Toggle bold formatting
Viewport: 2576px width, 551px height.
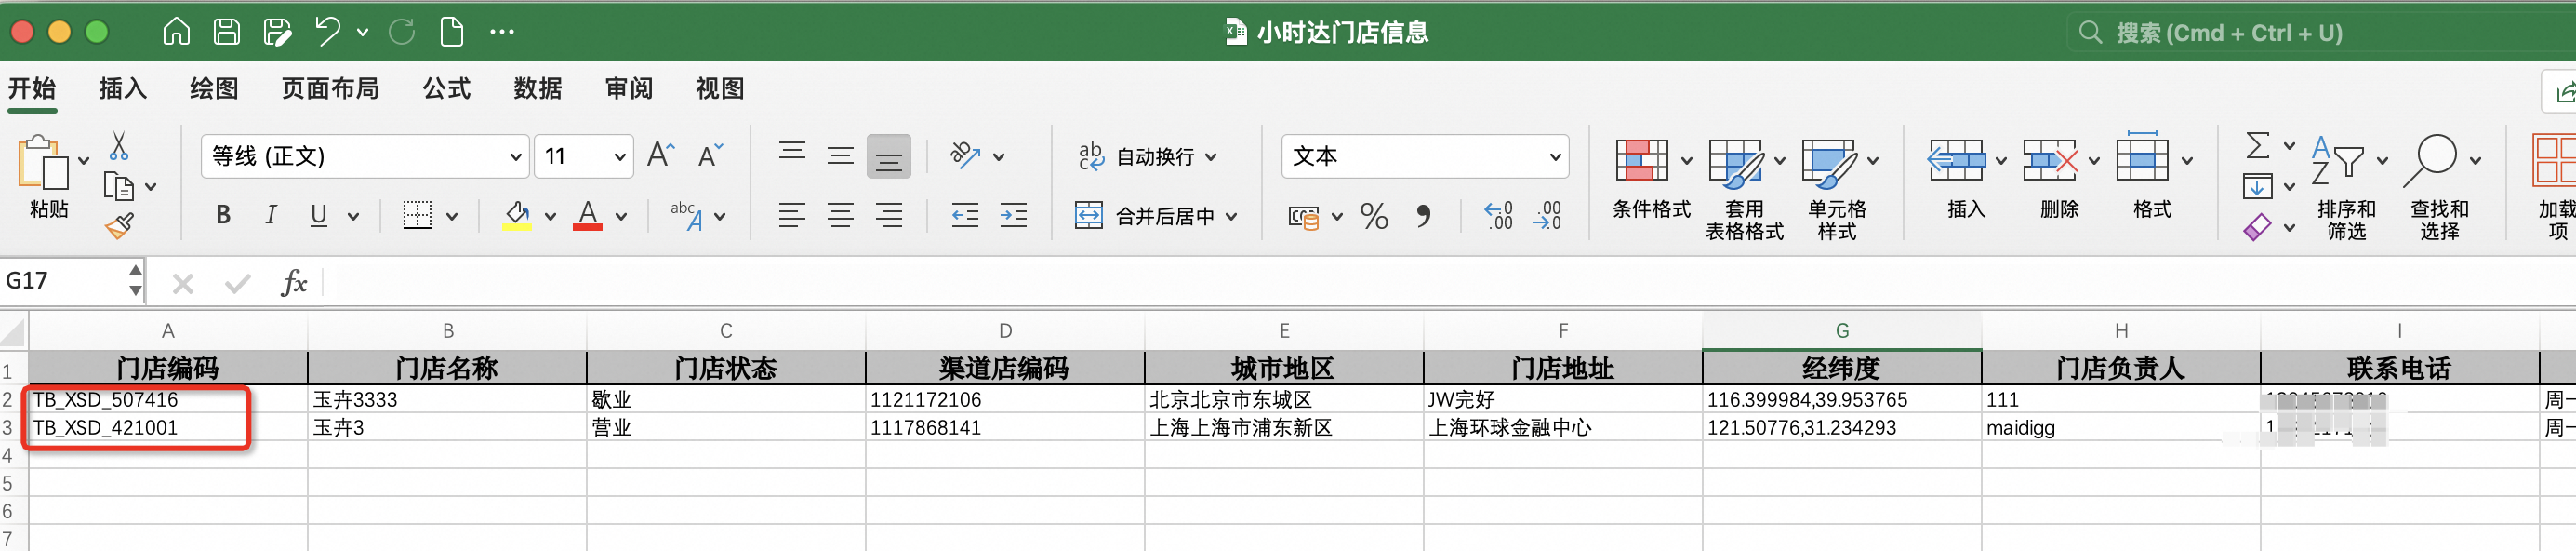click(x=223, y=215)
